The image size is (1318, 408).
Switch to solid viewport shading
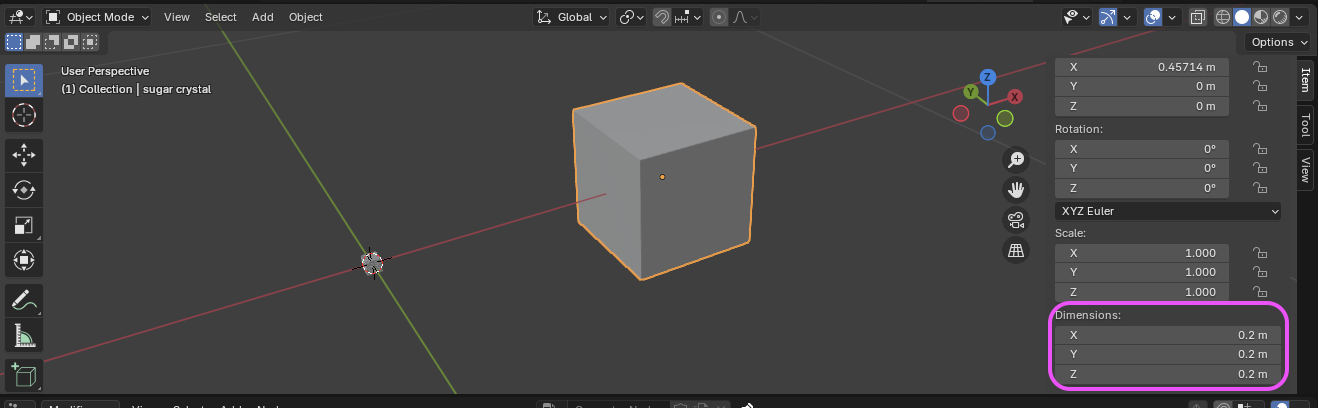click(x=1241, y=17)
